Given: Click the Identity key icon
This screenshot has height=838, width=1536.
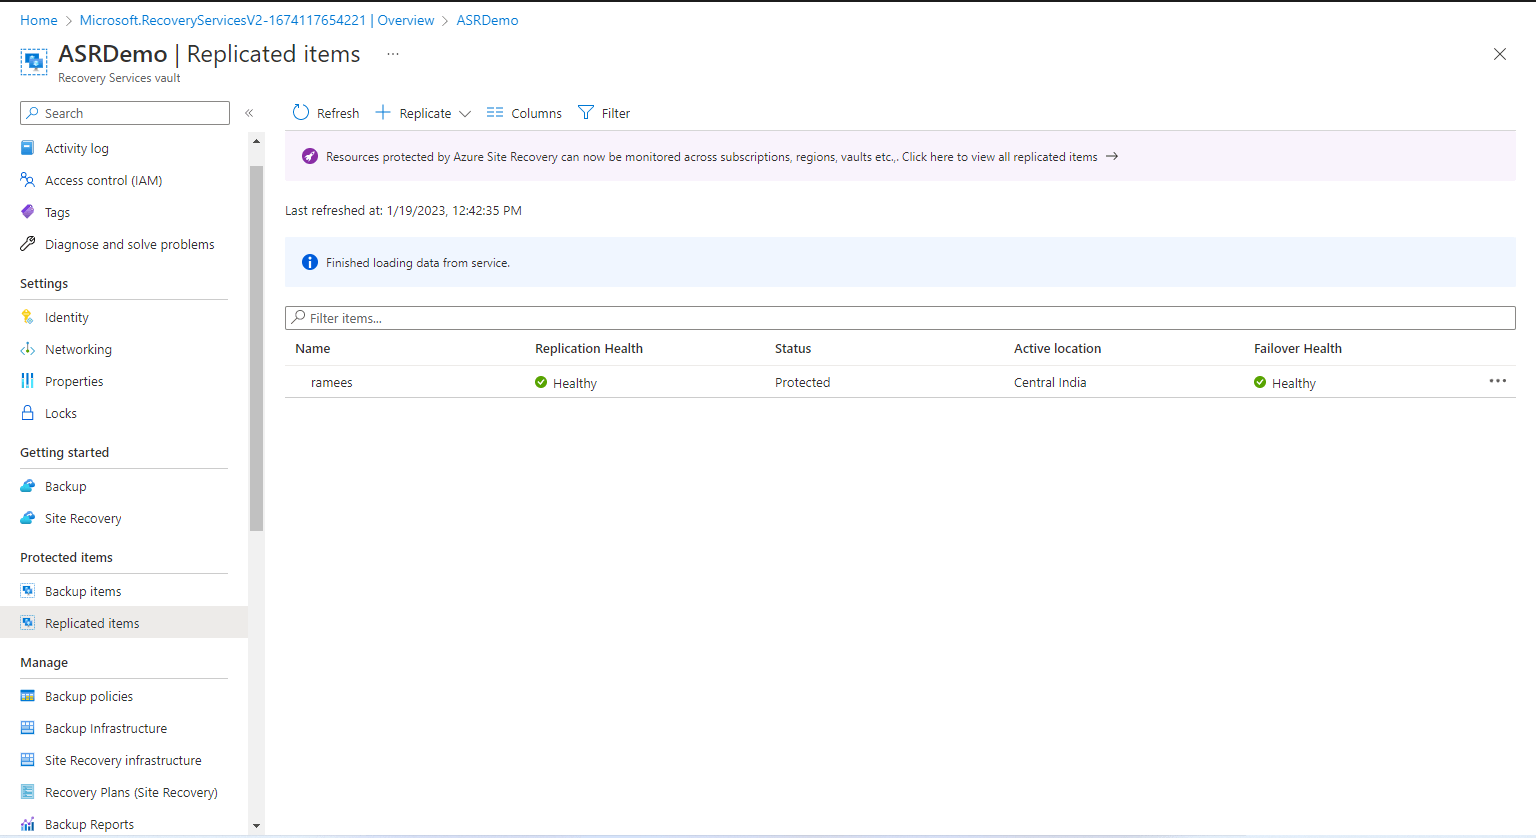Looking at the screenshot, I should point(28,317).
